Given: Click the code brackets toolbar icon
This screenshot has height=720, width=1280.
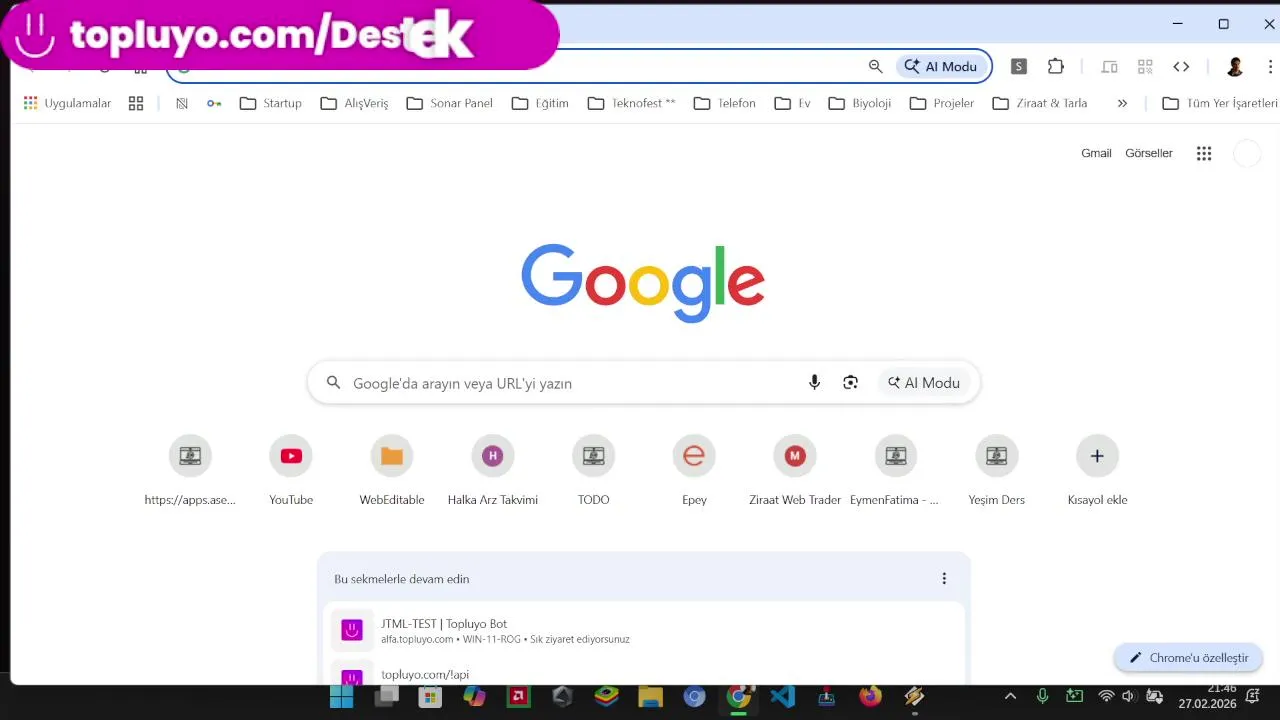Looking at the screenshot, I should (x=1181, y=67).
